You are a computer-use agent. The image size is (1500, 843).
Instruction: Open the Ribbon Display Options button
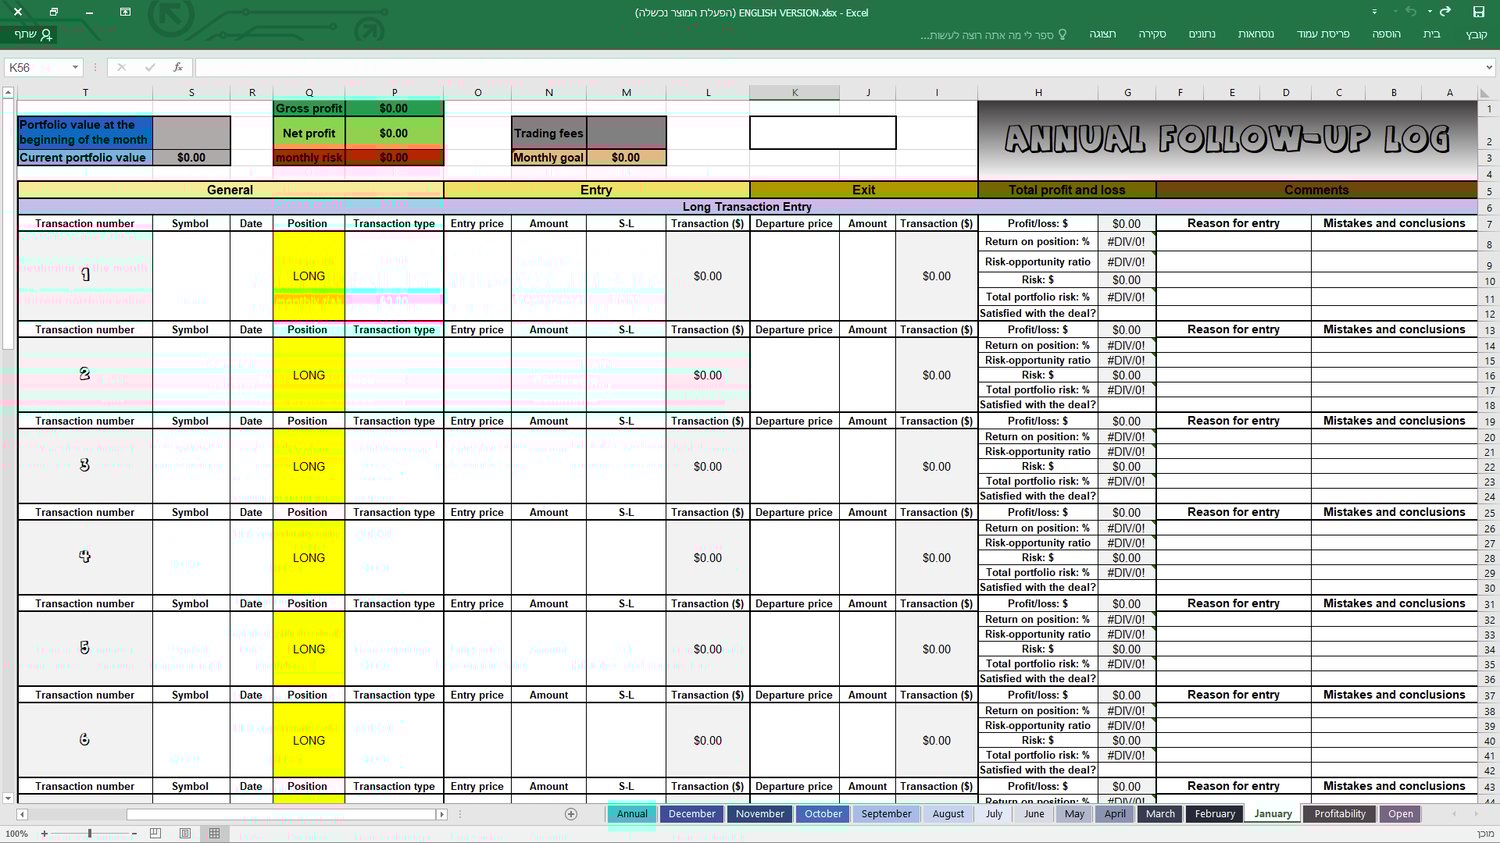[x=125, y=12]
